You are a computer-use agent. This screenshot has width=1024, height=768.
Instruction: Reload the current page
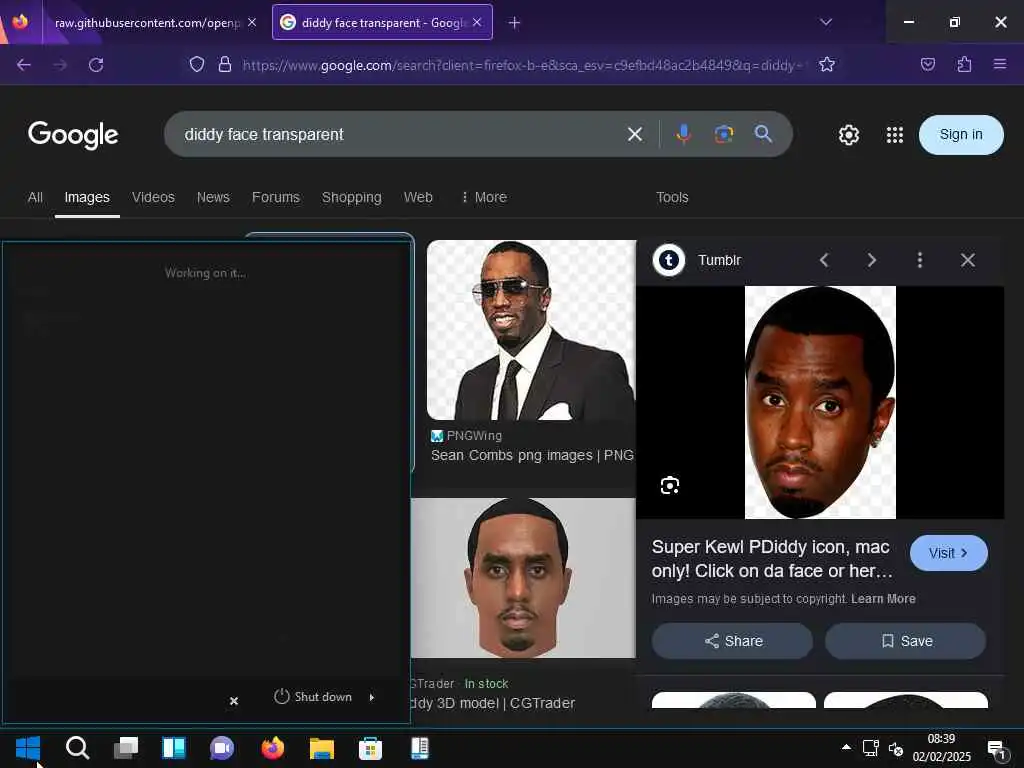[x=96, y=65]
